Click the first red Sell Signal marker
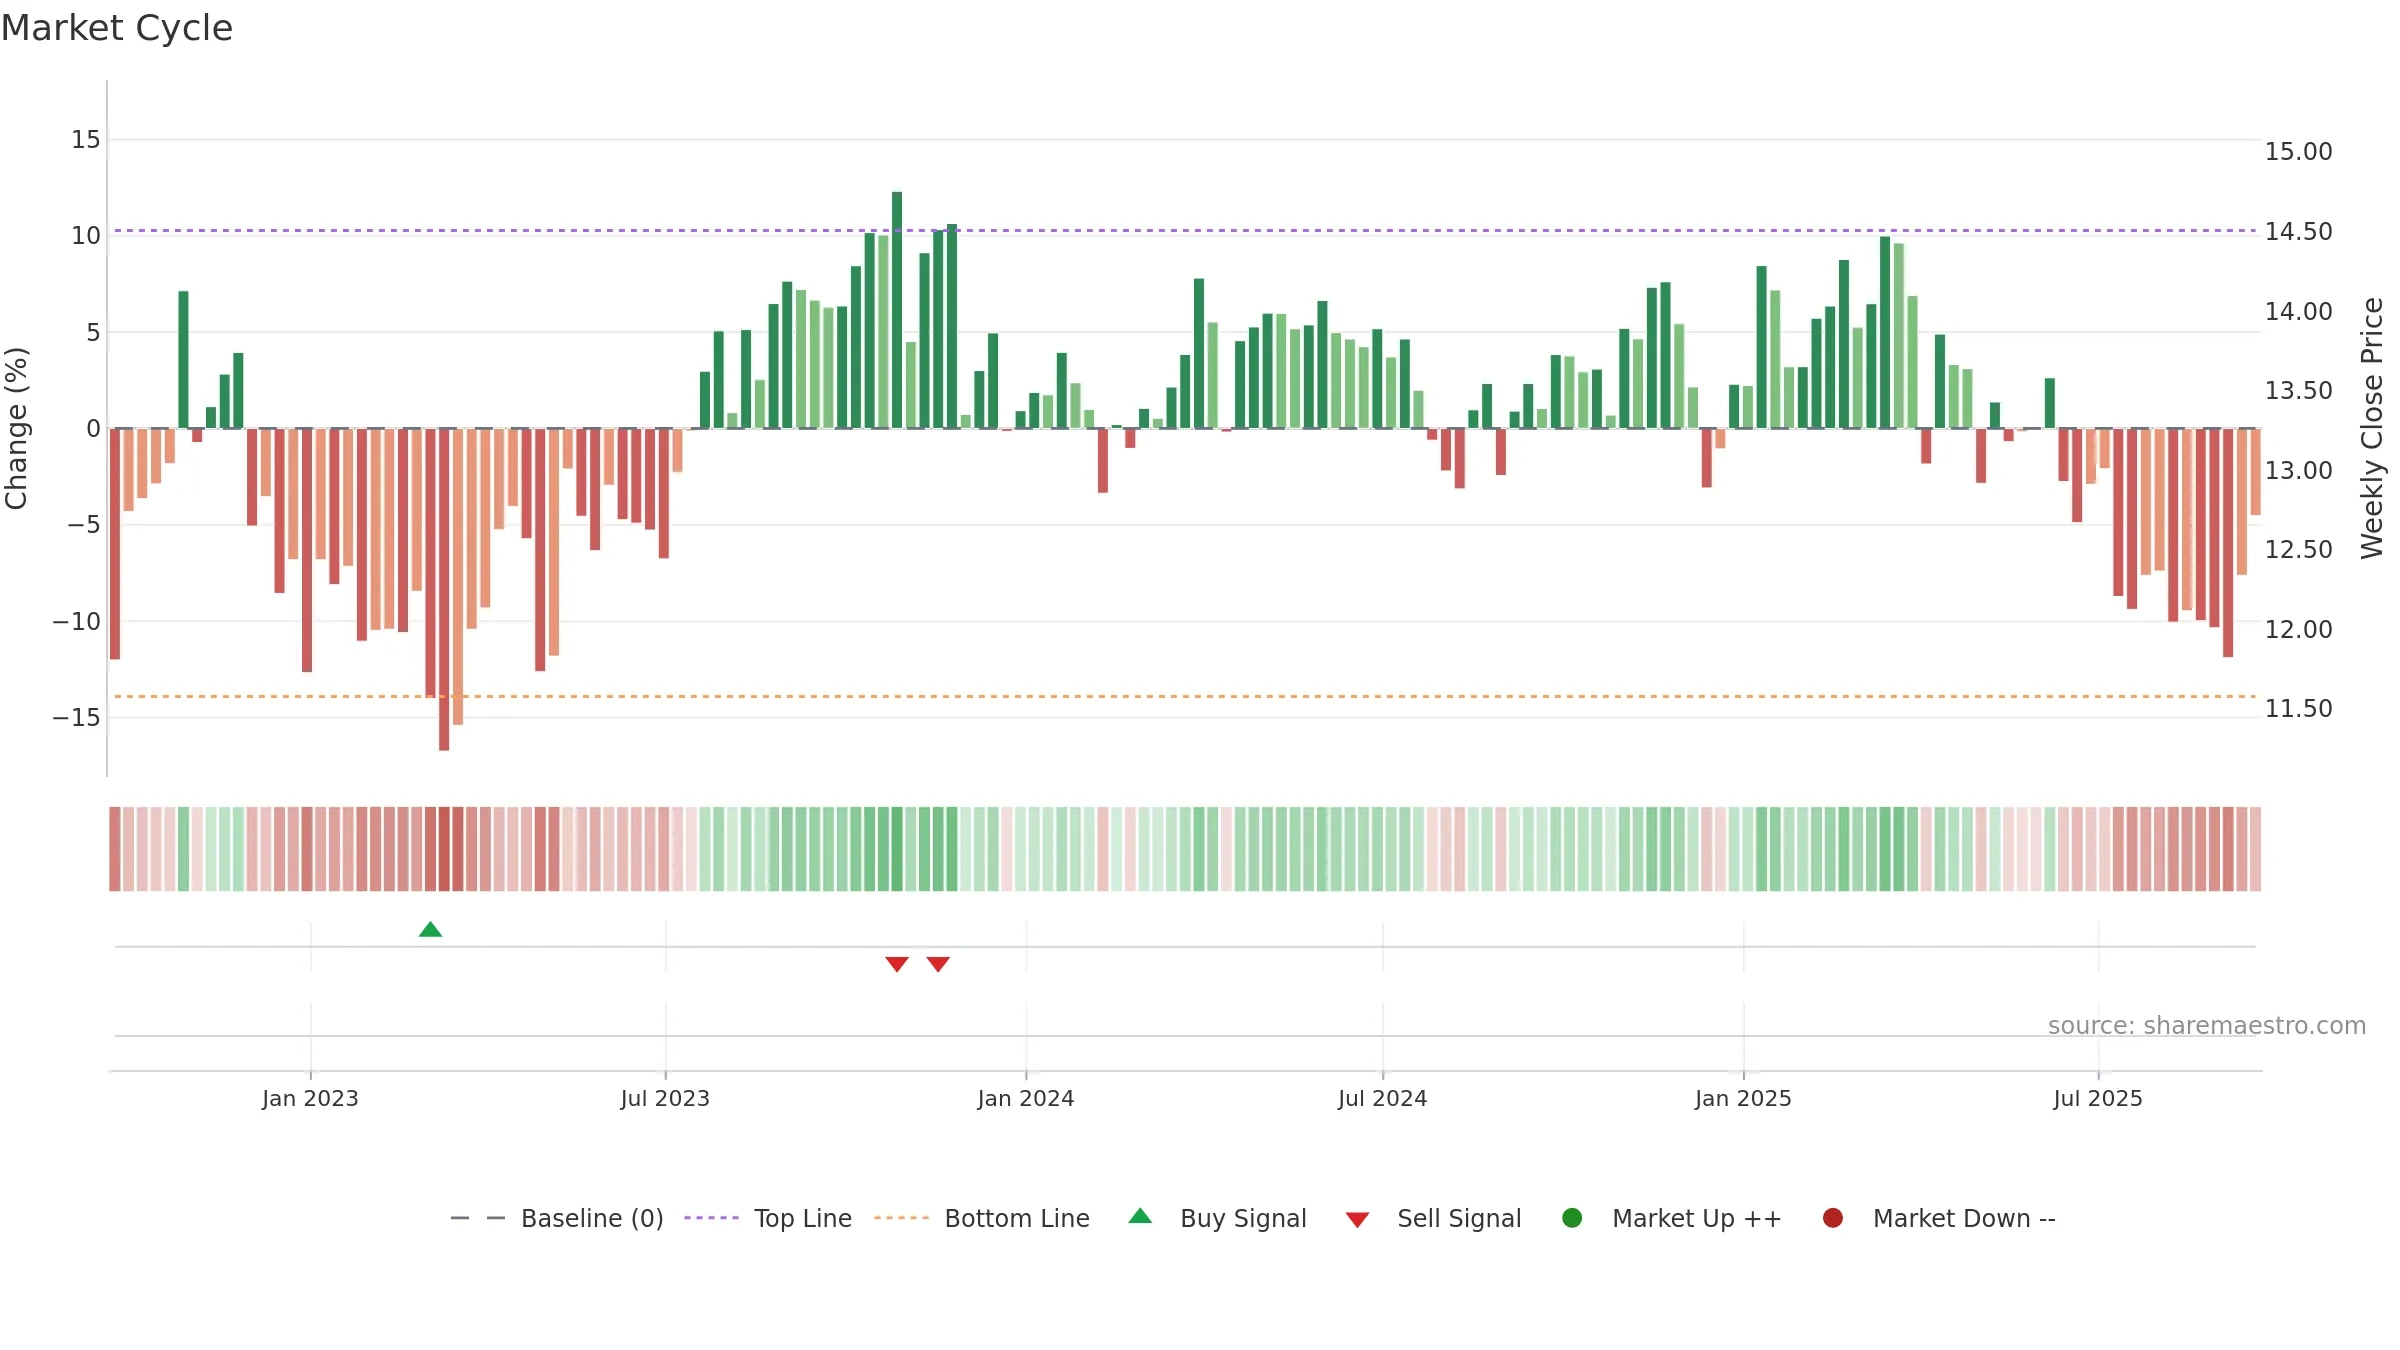 point(897,964)
